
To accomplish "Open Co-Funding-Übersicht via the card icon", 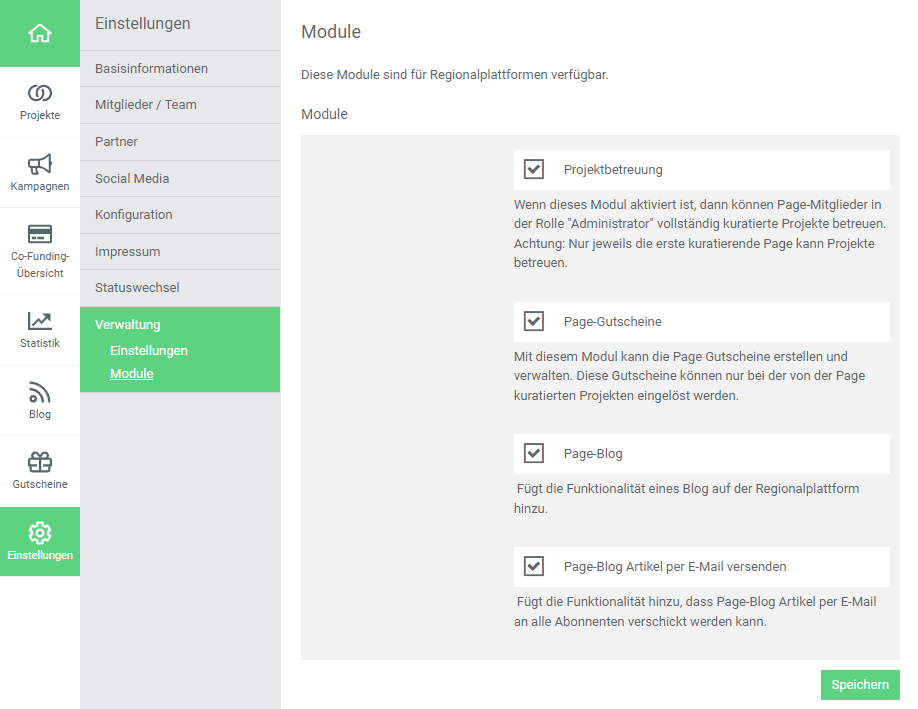I will click(39, 234).
